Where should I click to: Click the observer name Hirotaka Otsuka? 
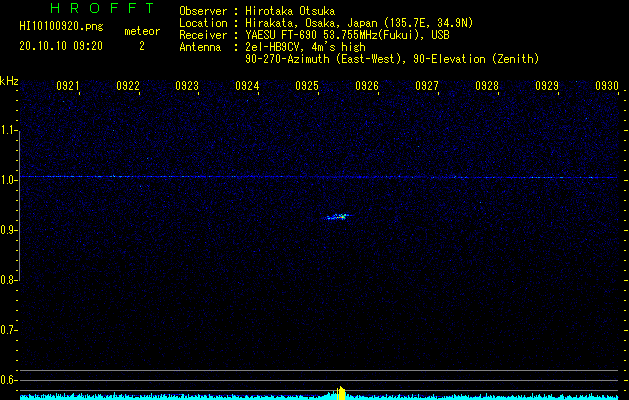(290, 11)
